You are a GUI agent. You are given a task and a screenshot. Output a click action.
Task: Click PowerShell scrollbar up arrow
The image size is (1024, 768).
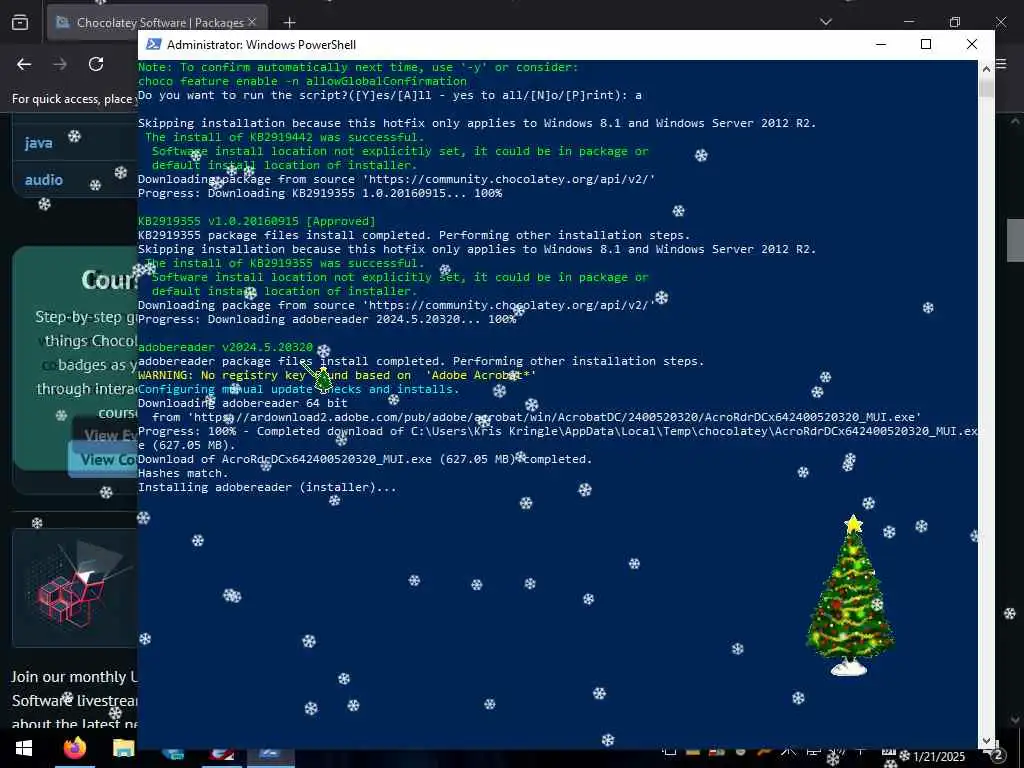(x=986, y=67)
